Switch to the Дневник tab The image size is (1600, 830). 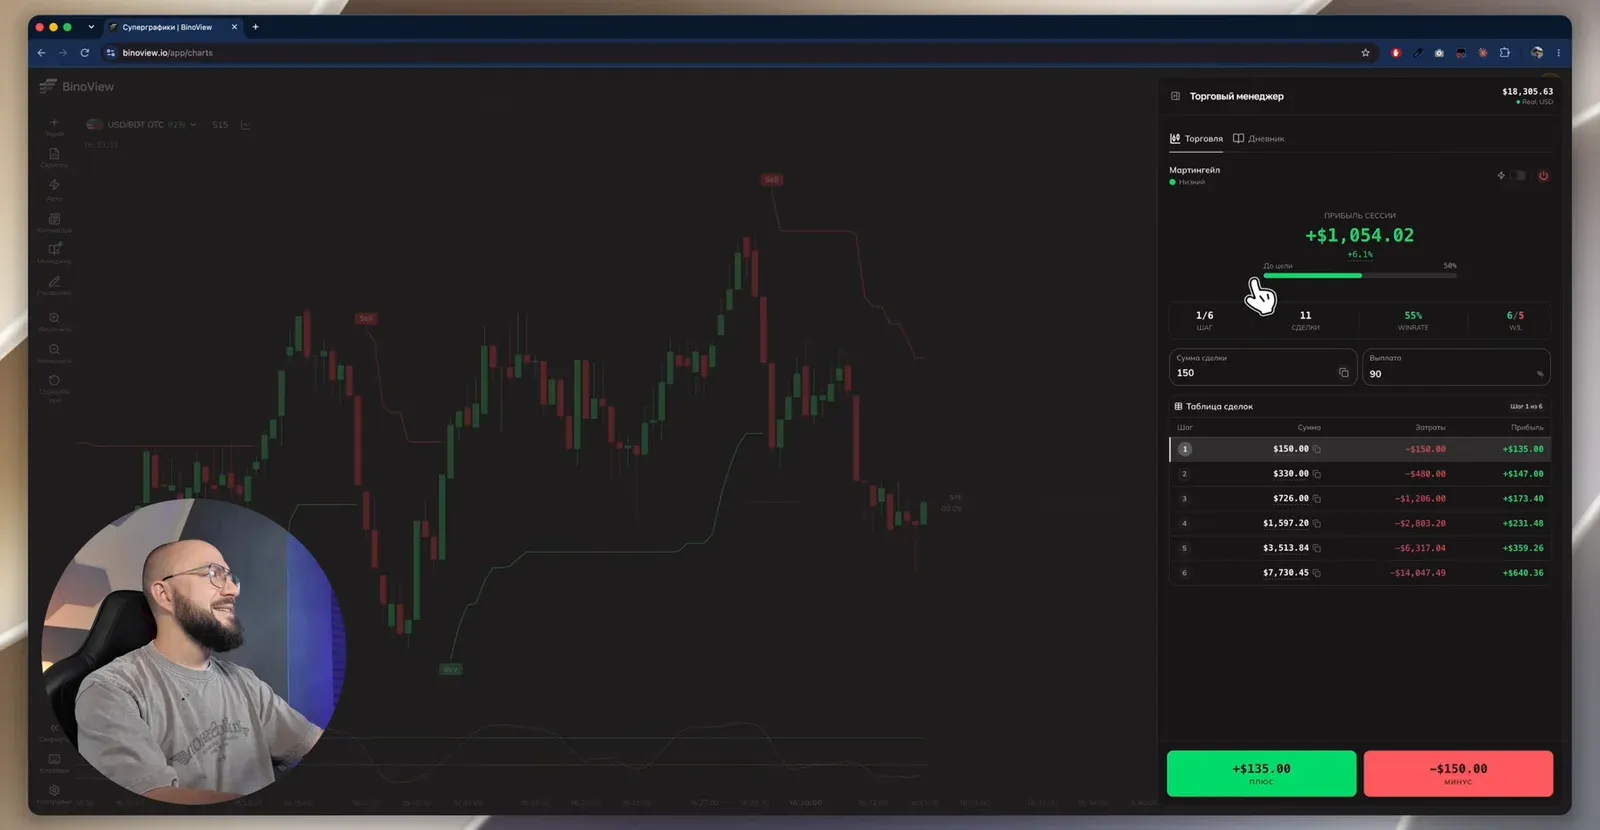tap(1259, 139)
